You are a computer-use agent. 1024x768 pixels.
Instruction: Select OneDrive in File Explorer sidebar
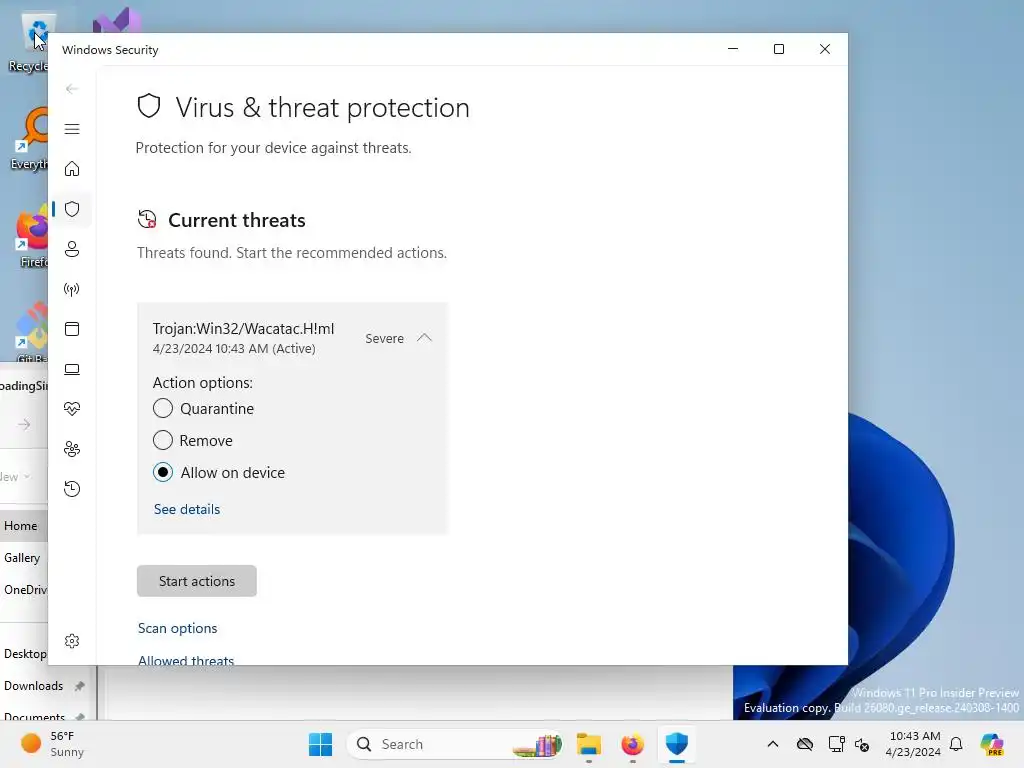click(25, 590)
